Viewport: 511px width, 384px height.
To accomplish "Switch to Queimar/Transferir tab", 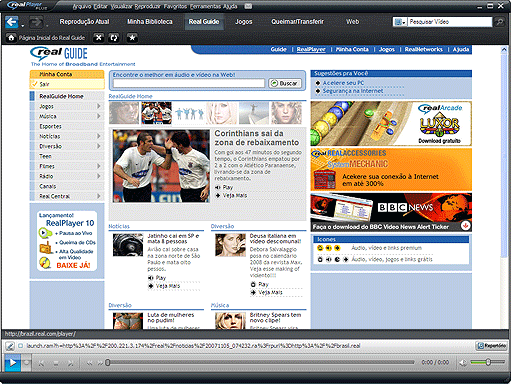I will pyautogui.click(x=297, y=22).
